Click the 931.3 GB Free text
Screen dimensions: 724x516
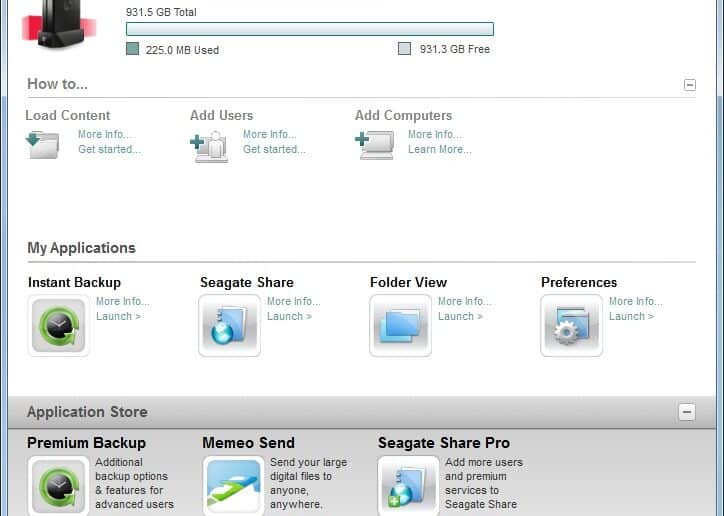(x=455, y=49)
